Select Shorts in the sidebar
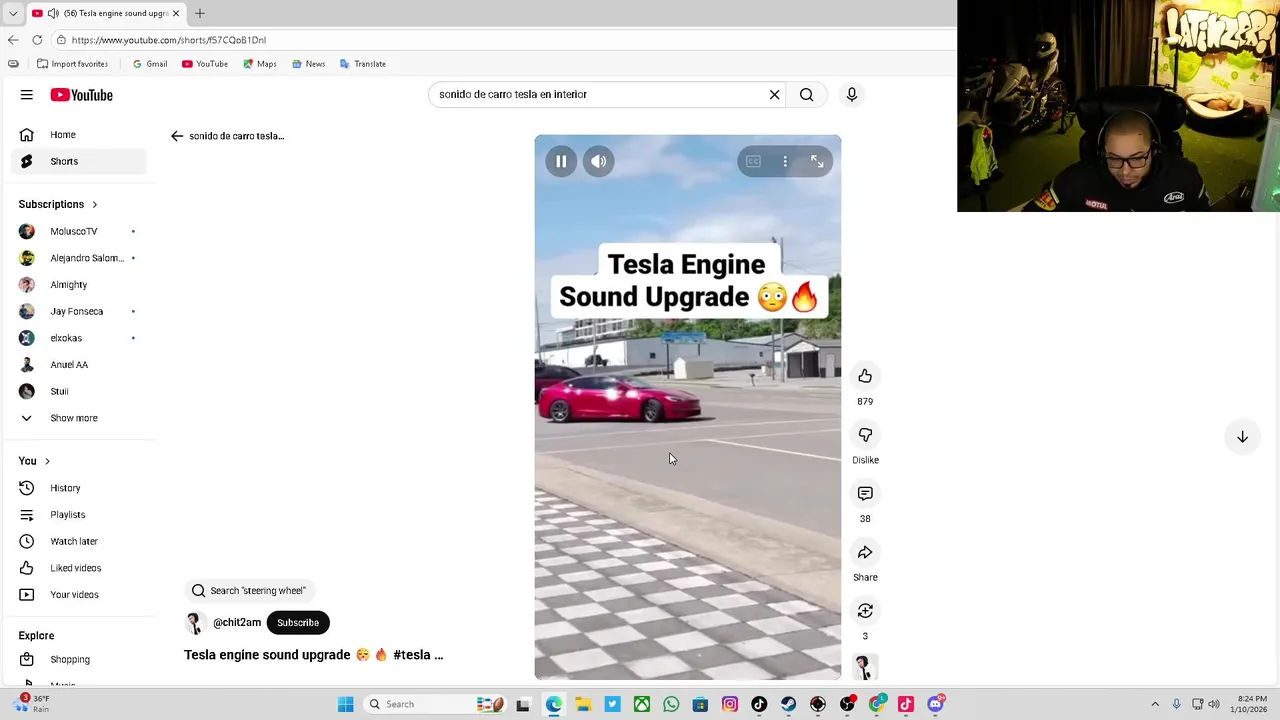This screenshot has width=1280, height=720. click(x=79, y=161)
